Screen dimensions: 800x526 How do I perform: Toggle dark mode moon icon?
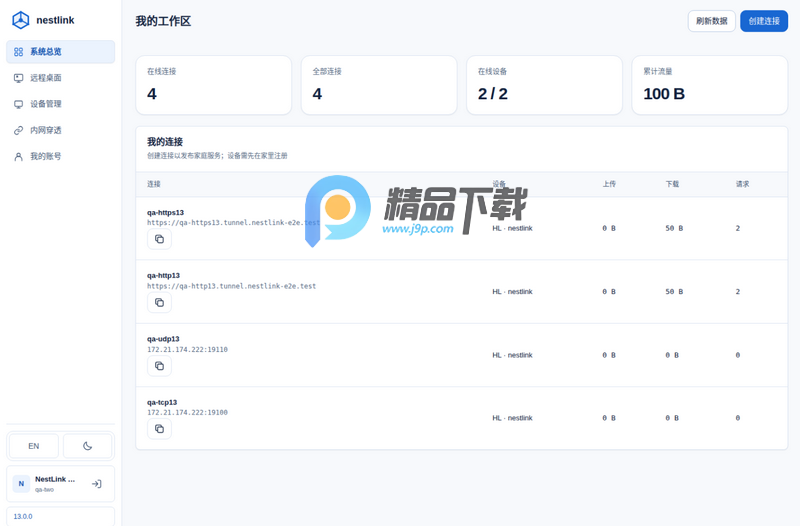point(87,446)
